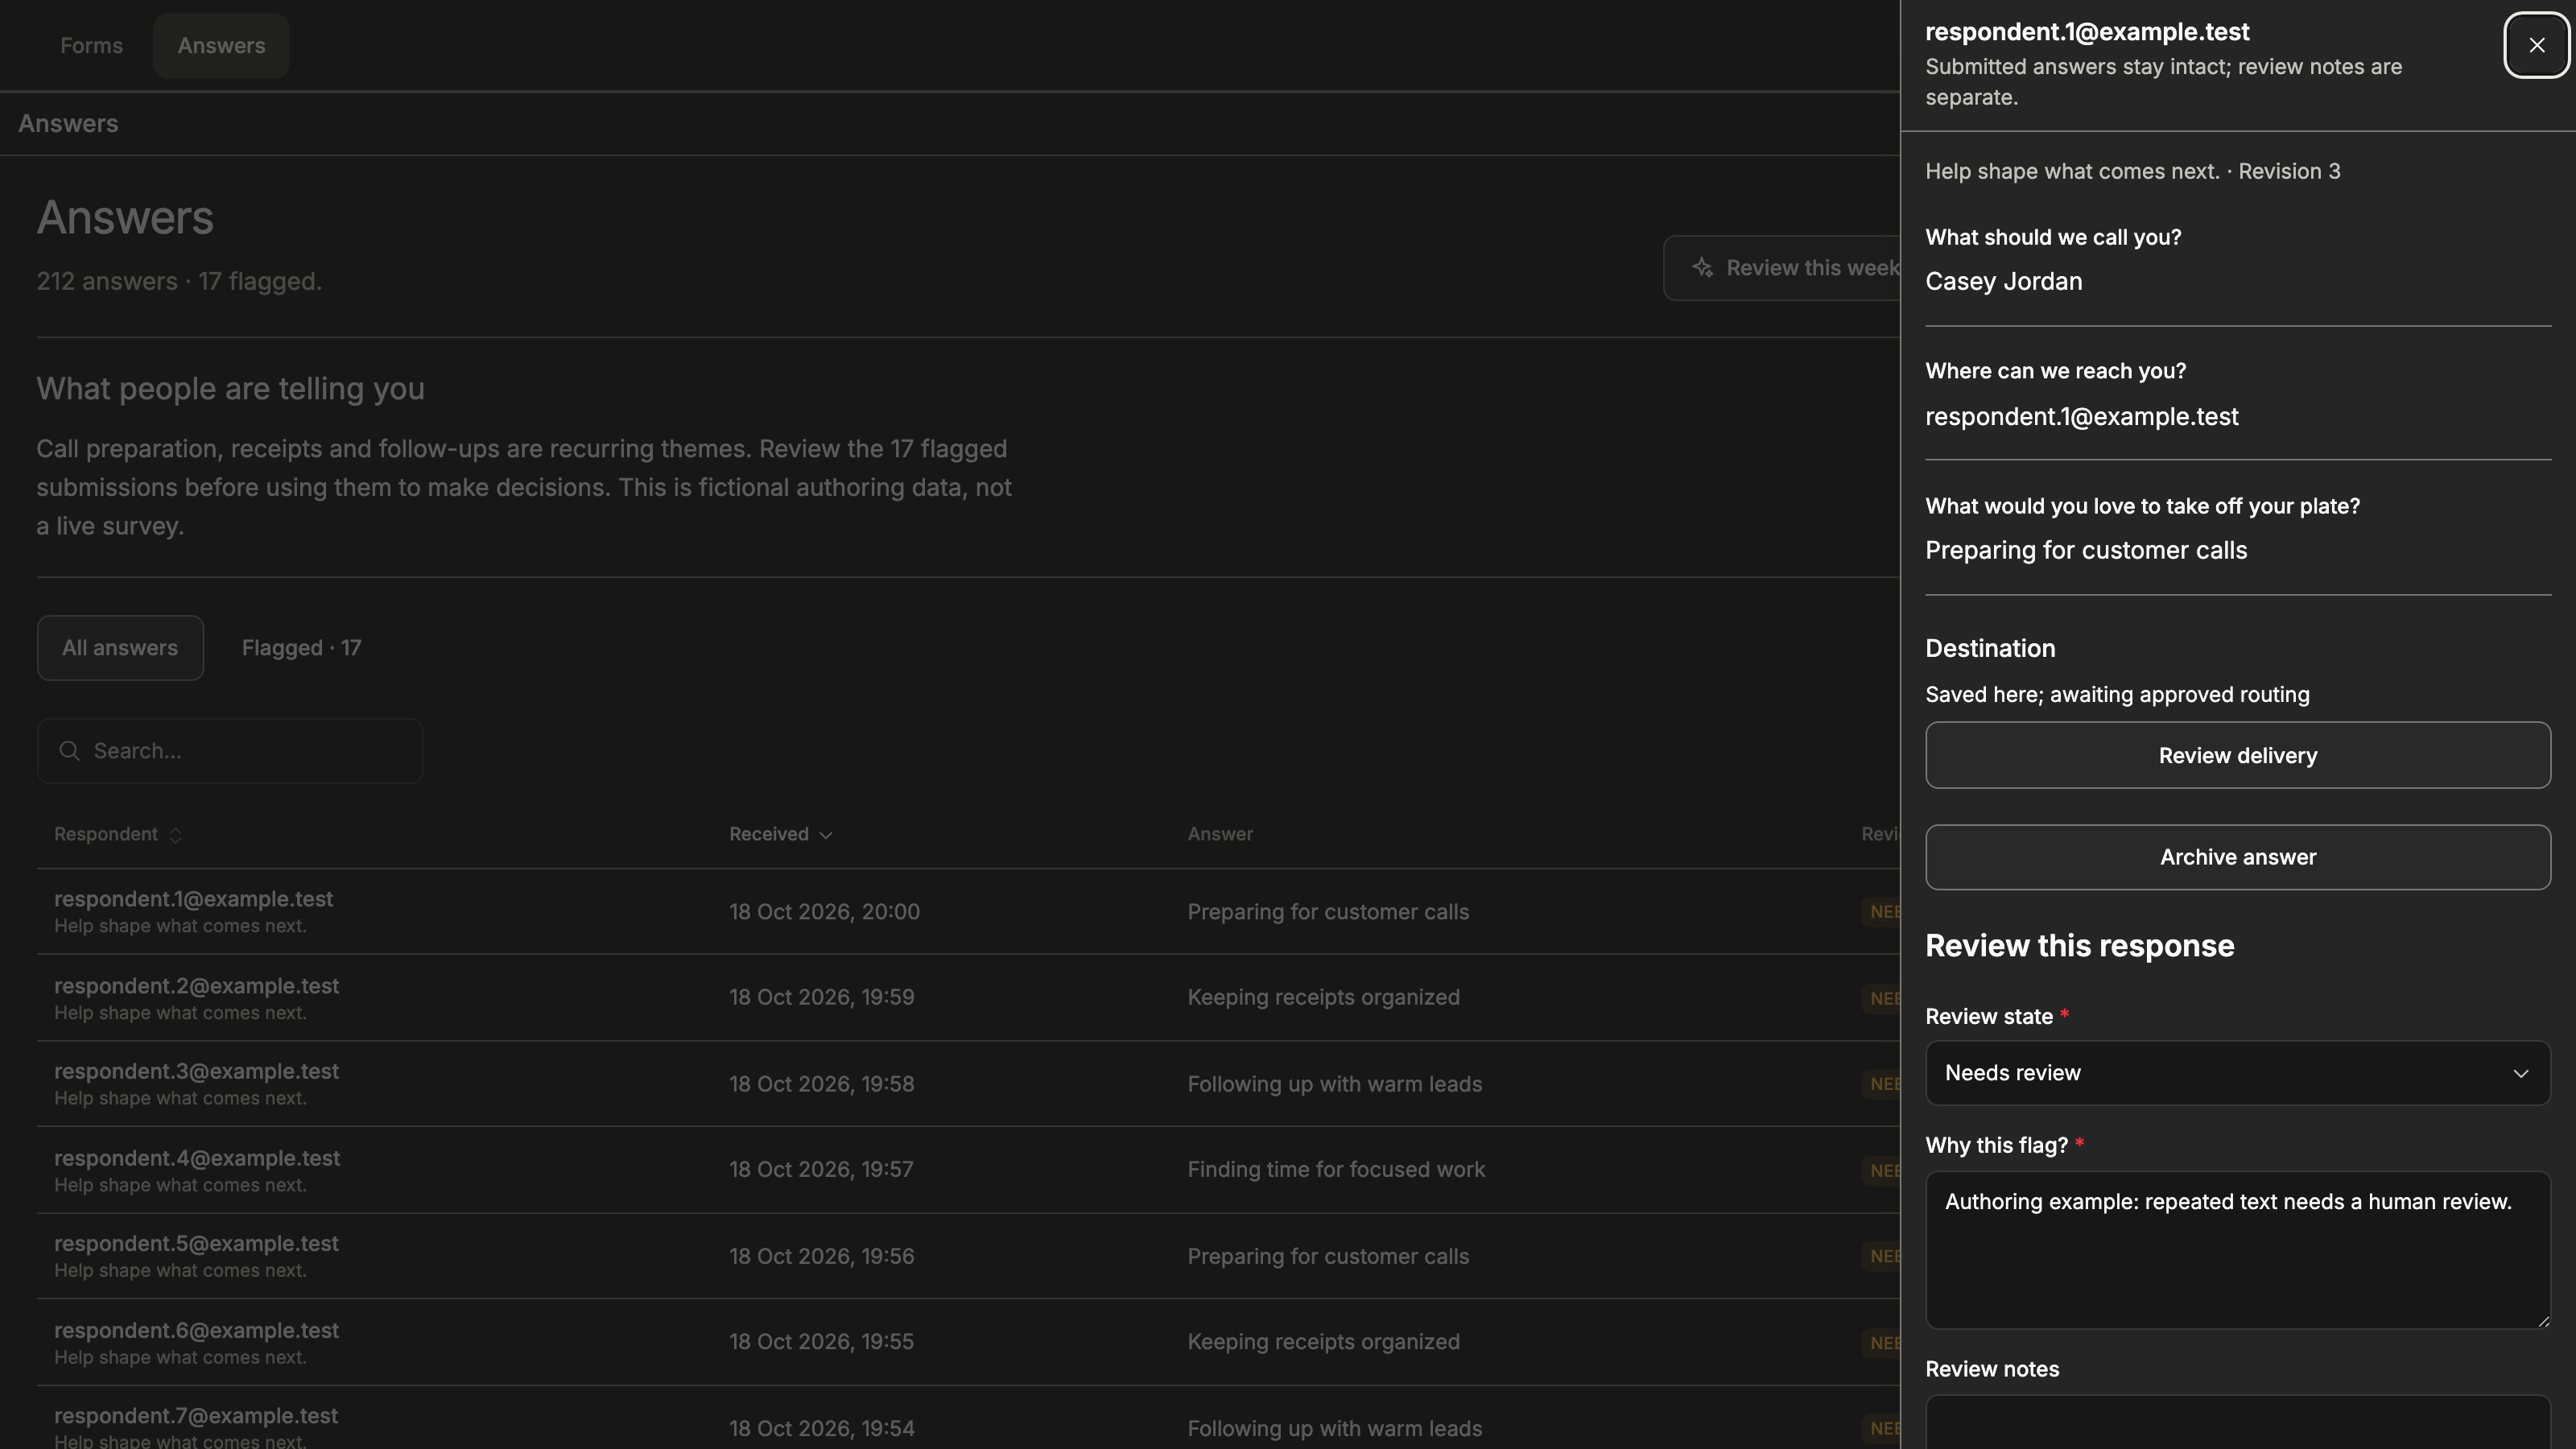Open the respondent.1@example.test row
2576x1449 pixels.
(968, 911)
